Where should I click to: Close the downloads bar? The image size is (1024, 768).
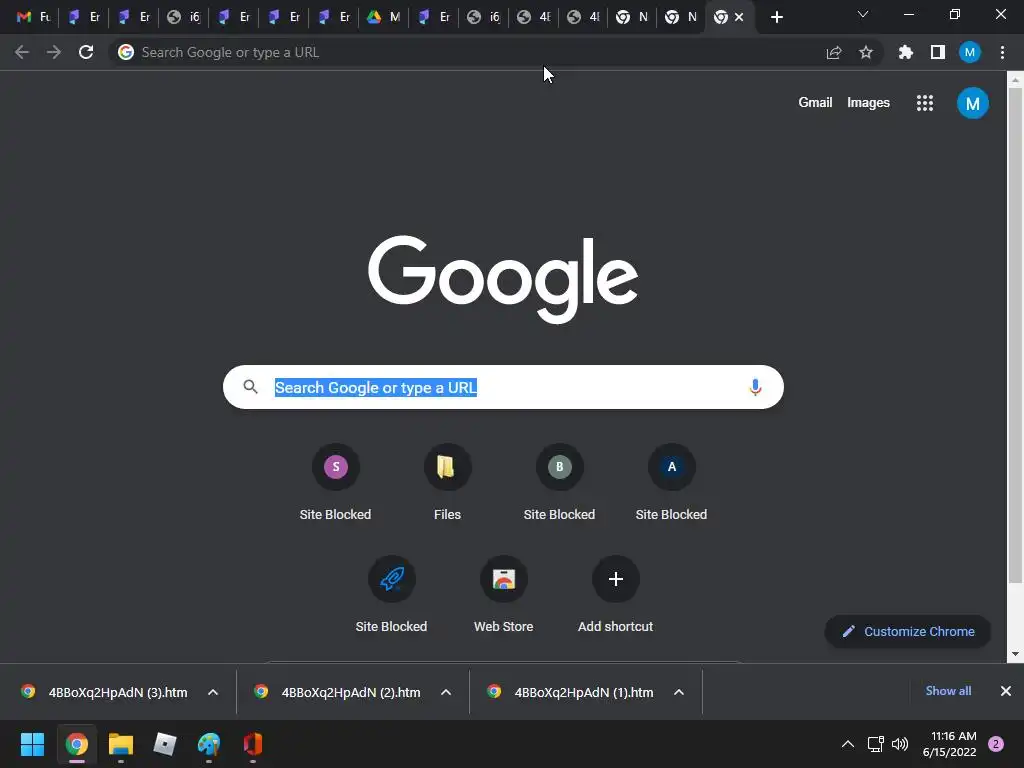point(1006,691)
